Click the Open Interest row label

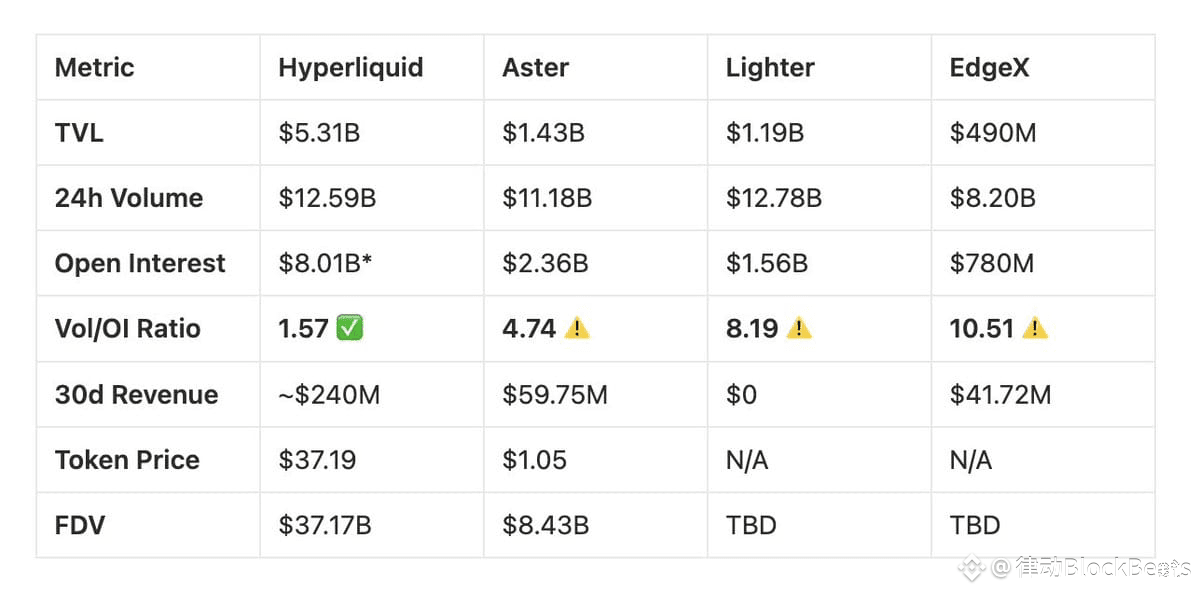point(140,263)
